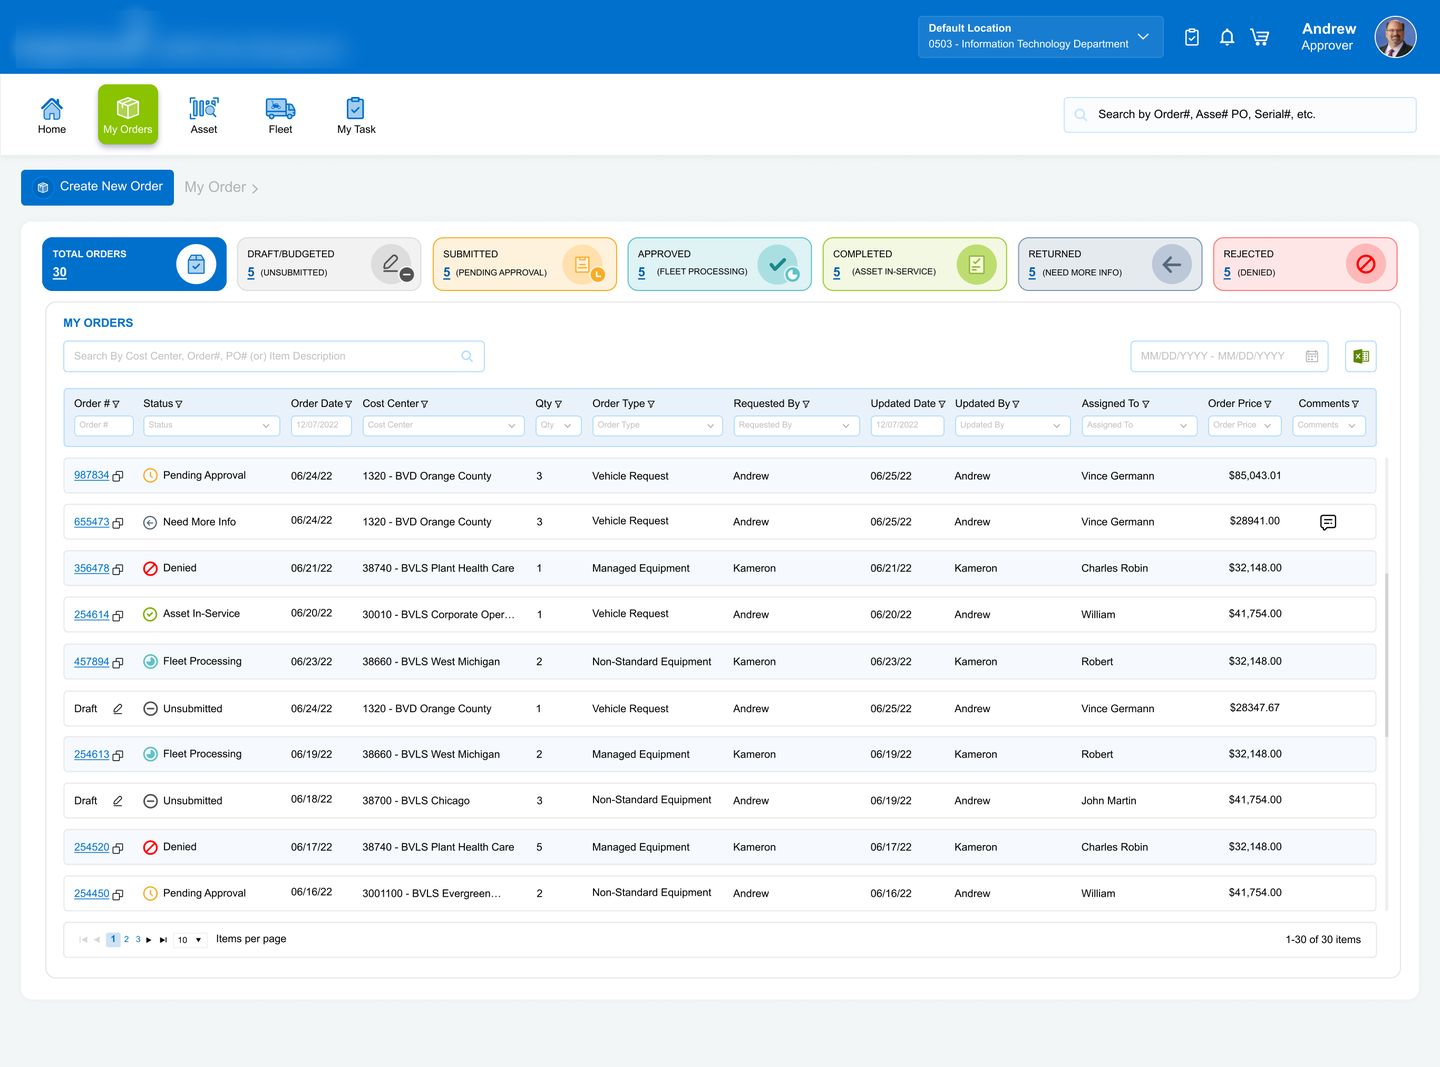Edit the BVLS Chicago Draft order with the pencil icon

pos(117,801)
